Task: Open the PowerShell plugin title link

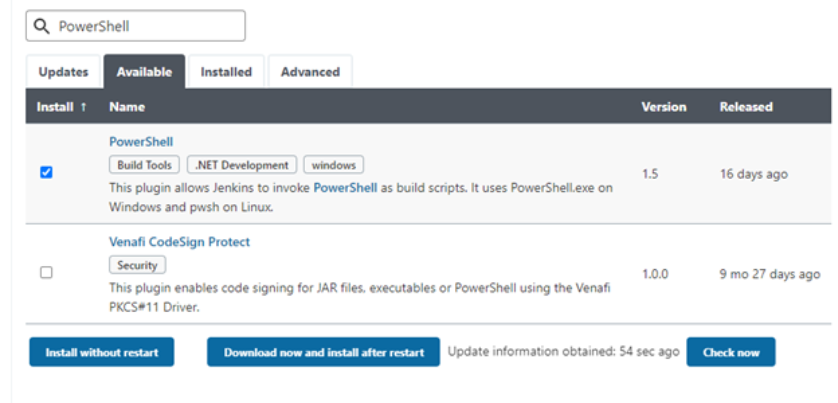Action: (x=141, y=142)
